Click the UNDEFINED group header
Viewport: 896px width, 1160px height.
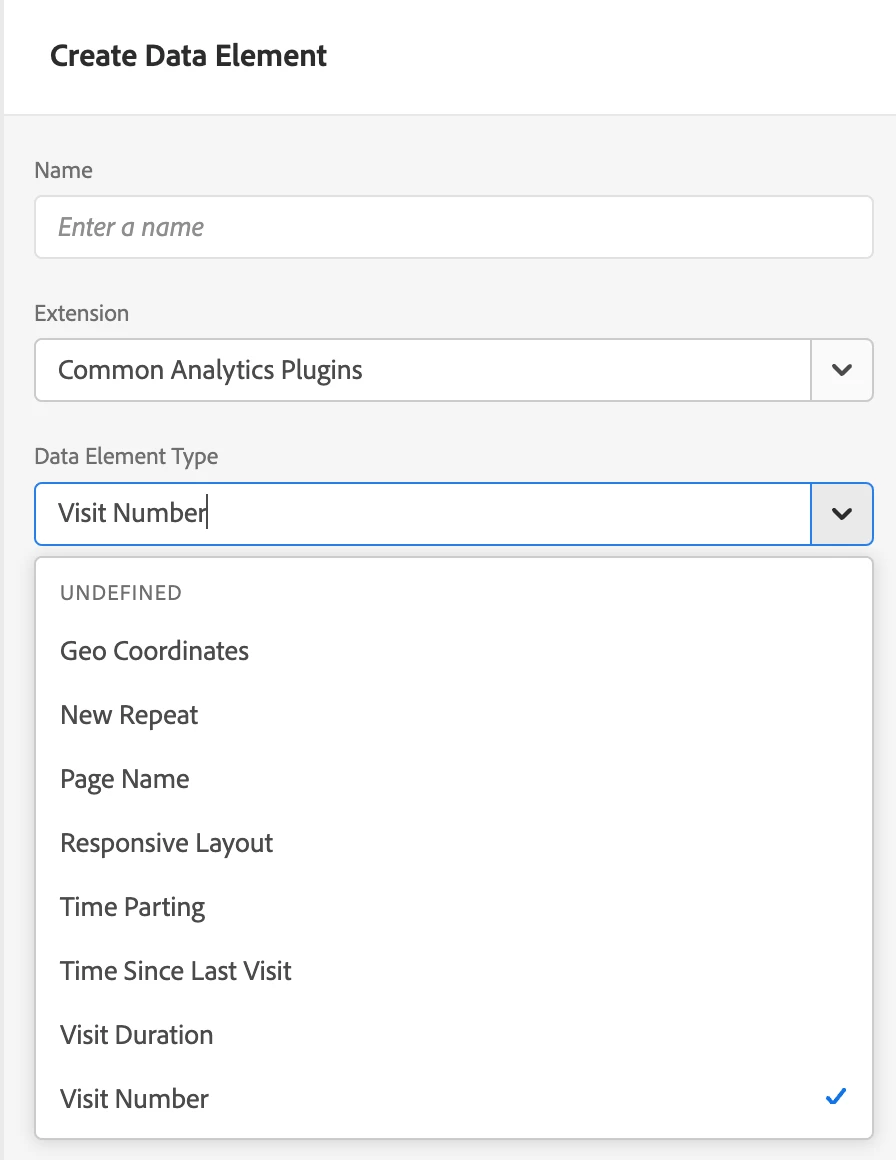[121, 593]
